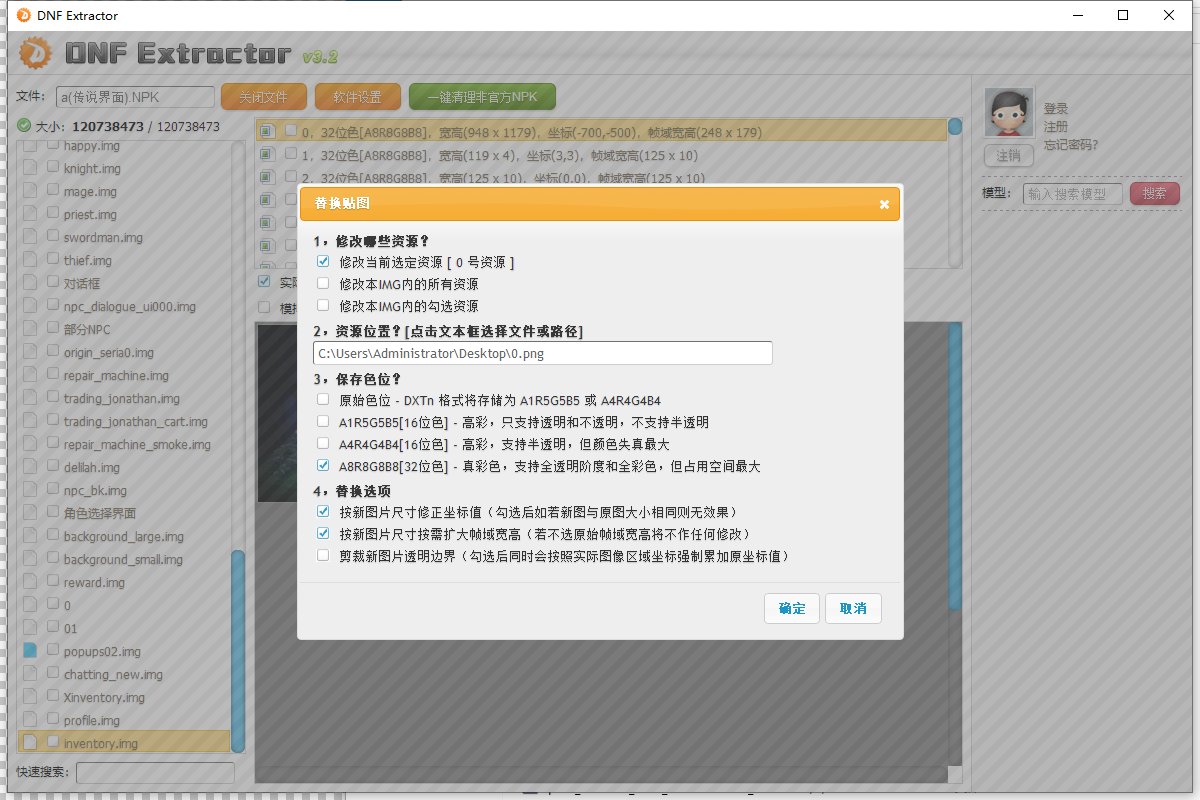Click the file icon next to origin_seria0.img
The height and width of the screenshot is (800, 1200).
point(30,352)
